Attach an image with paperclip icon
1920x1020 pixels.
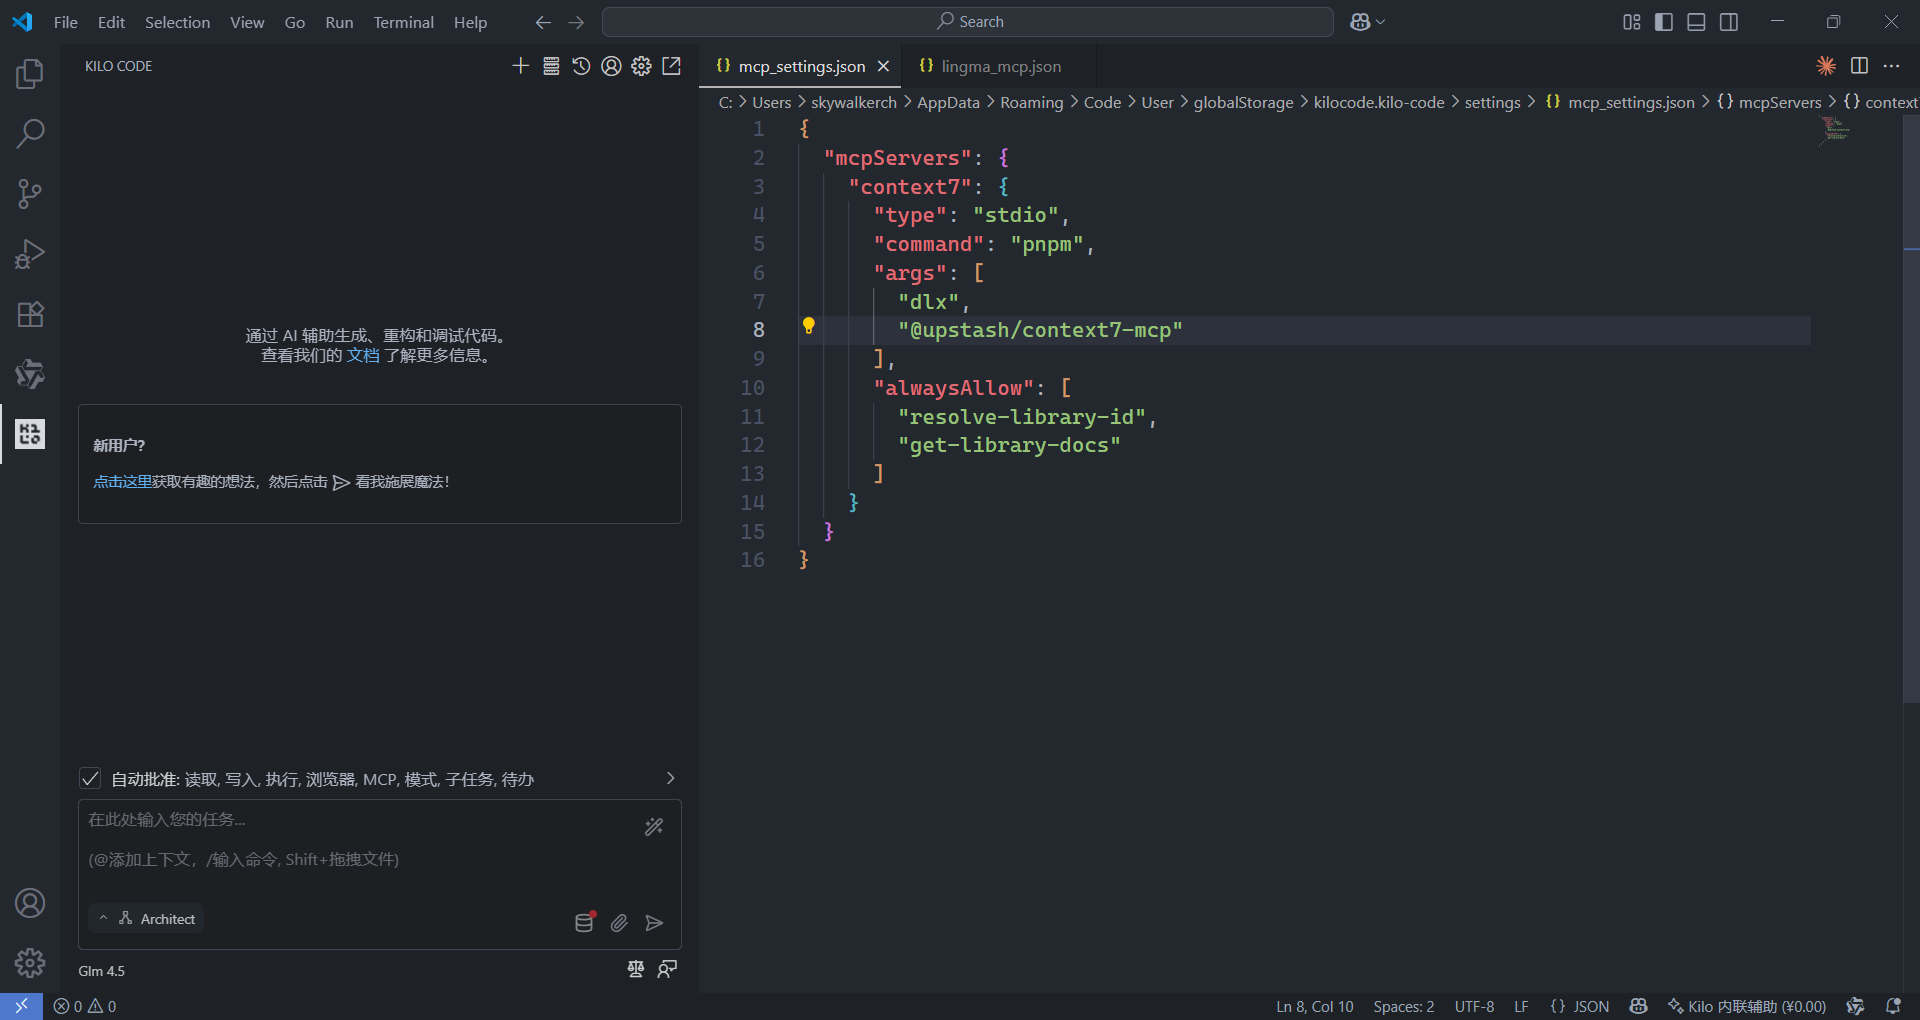coord(619,923)
